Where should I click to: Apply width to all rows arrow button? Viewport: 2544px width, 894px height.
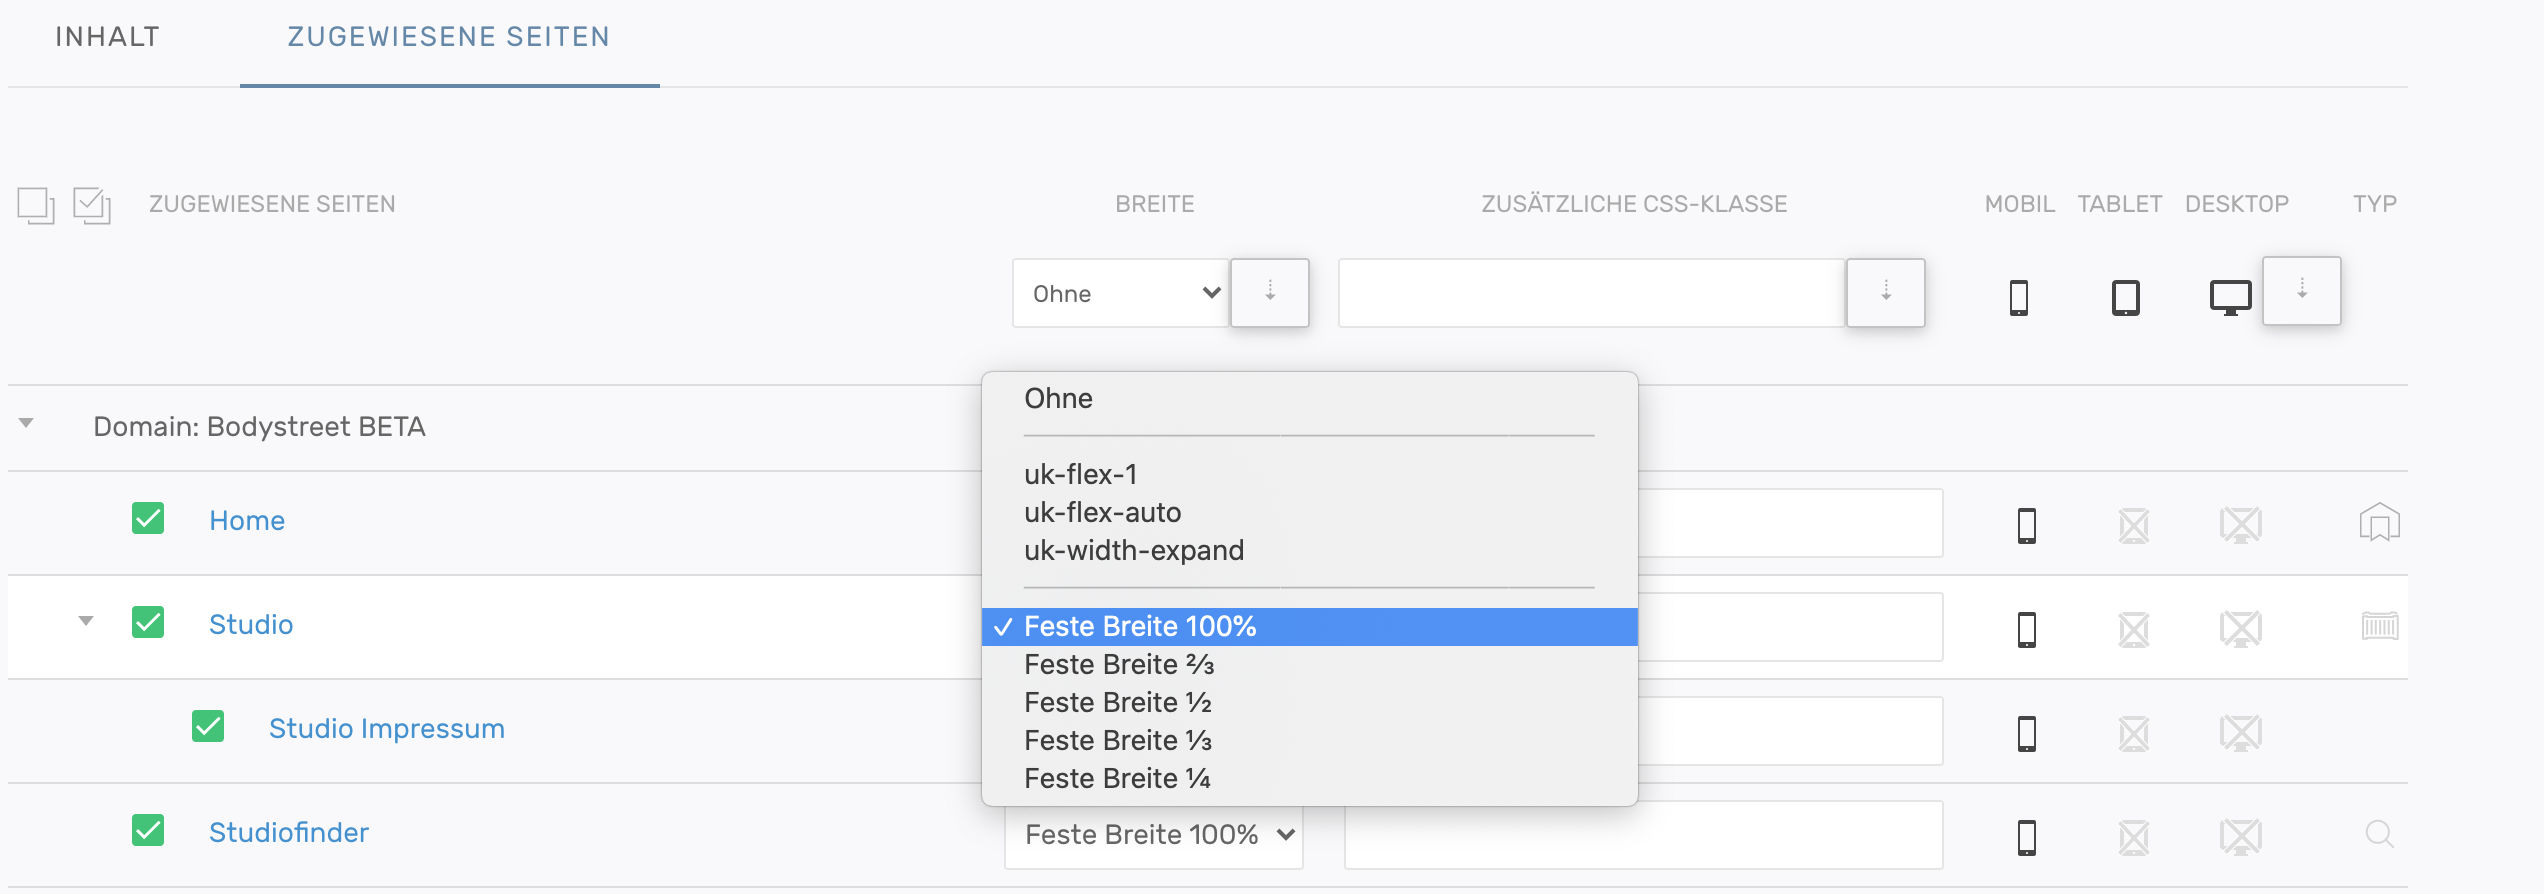click(x=1269, y=292)
